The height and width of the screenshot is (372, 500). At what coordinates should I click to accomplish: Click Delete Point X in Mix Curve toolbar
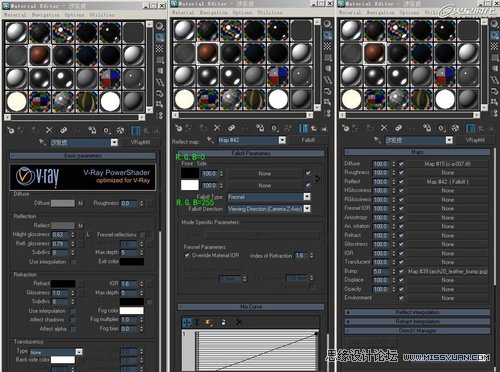(239, 322)
